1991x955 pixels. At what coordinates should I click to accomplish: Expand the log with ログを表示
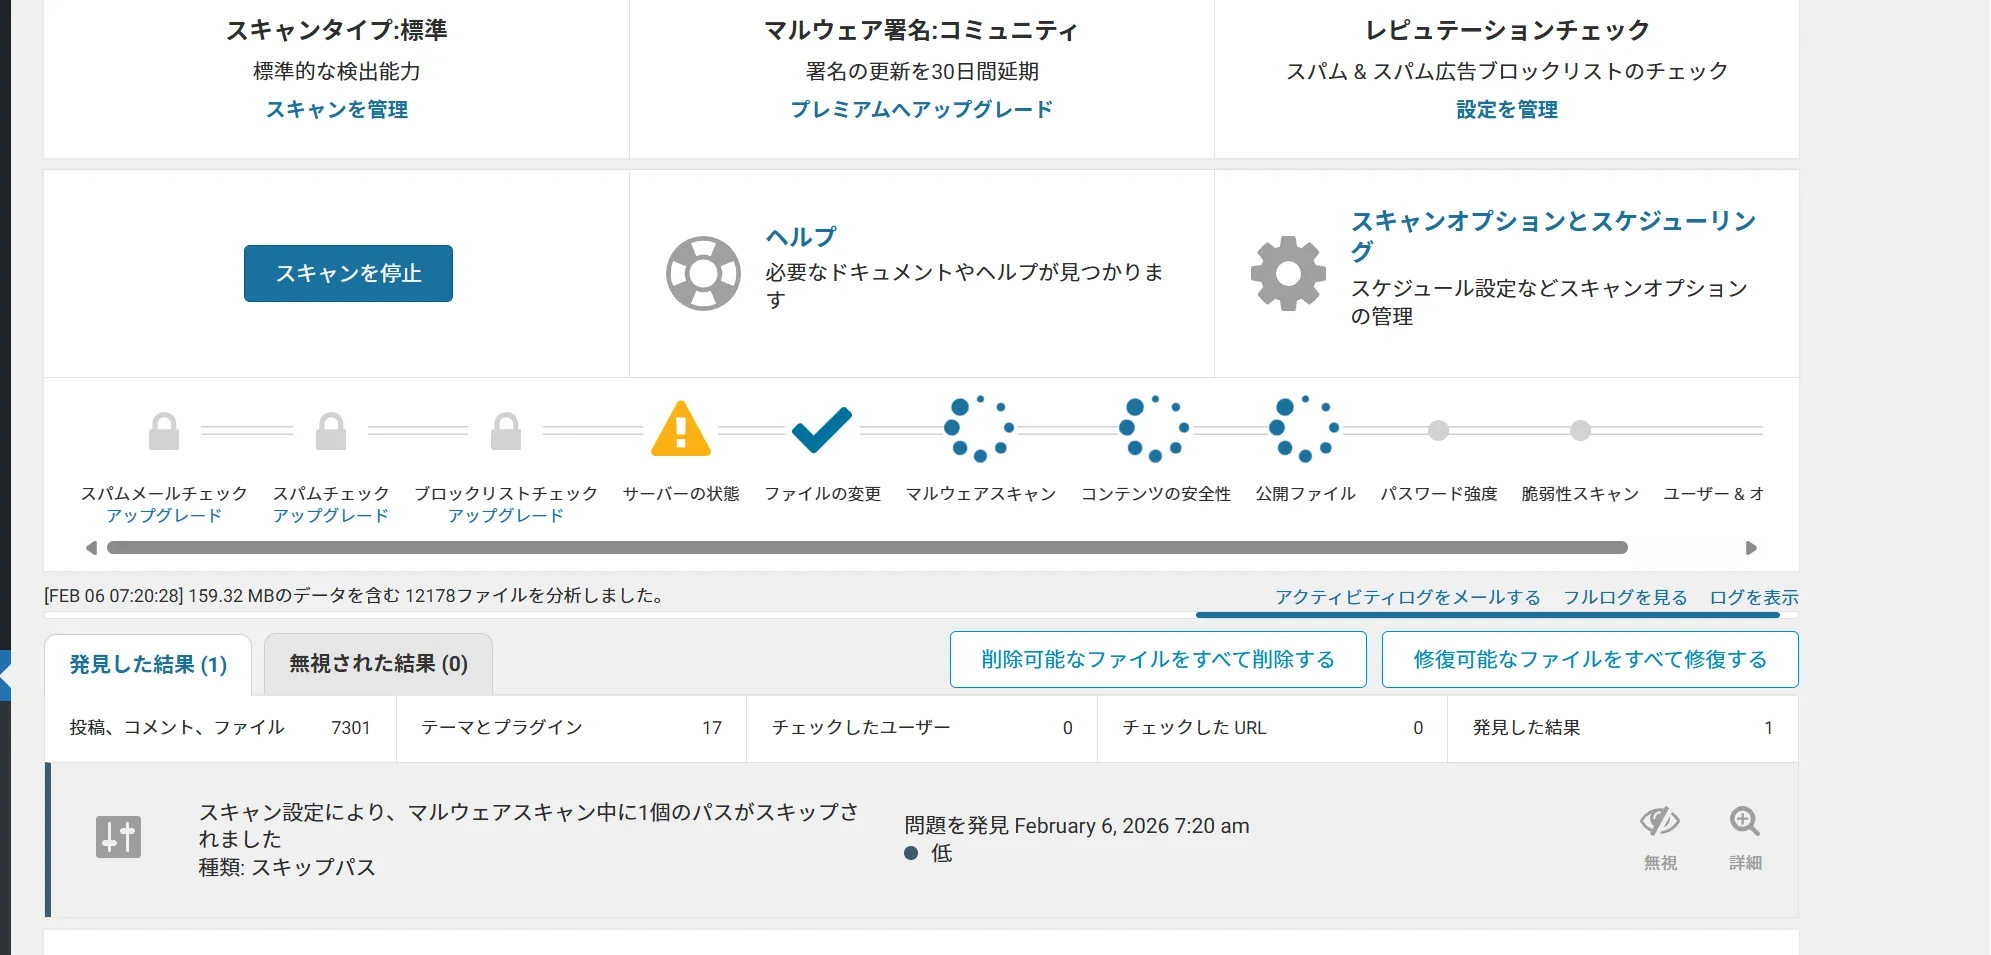[1753, 597]
